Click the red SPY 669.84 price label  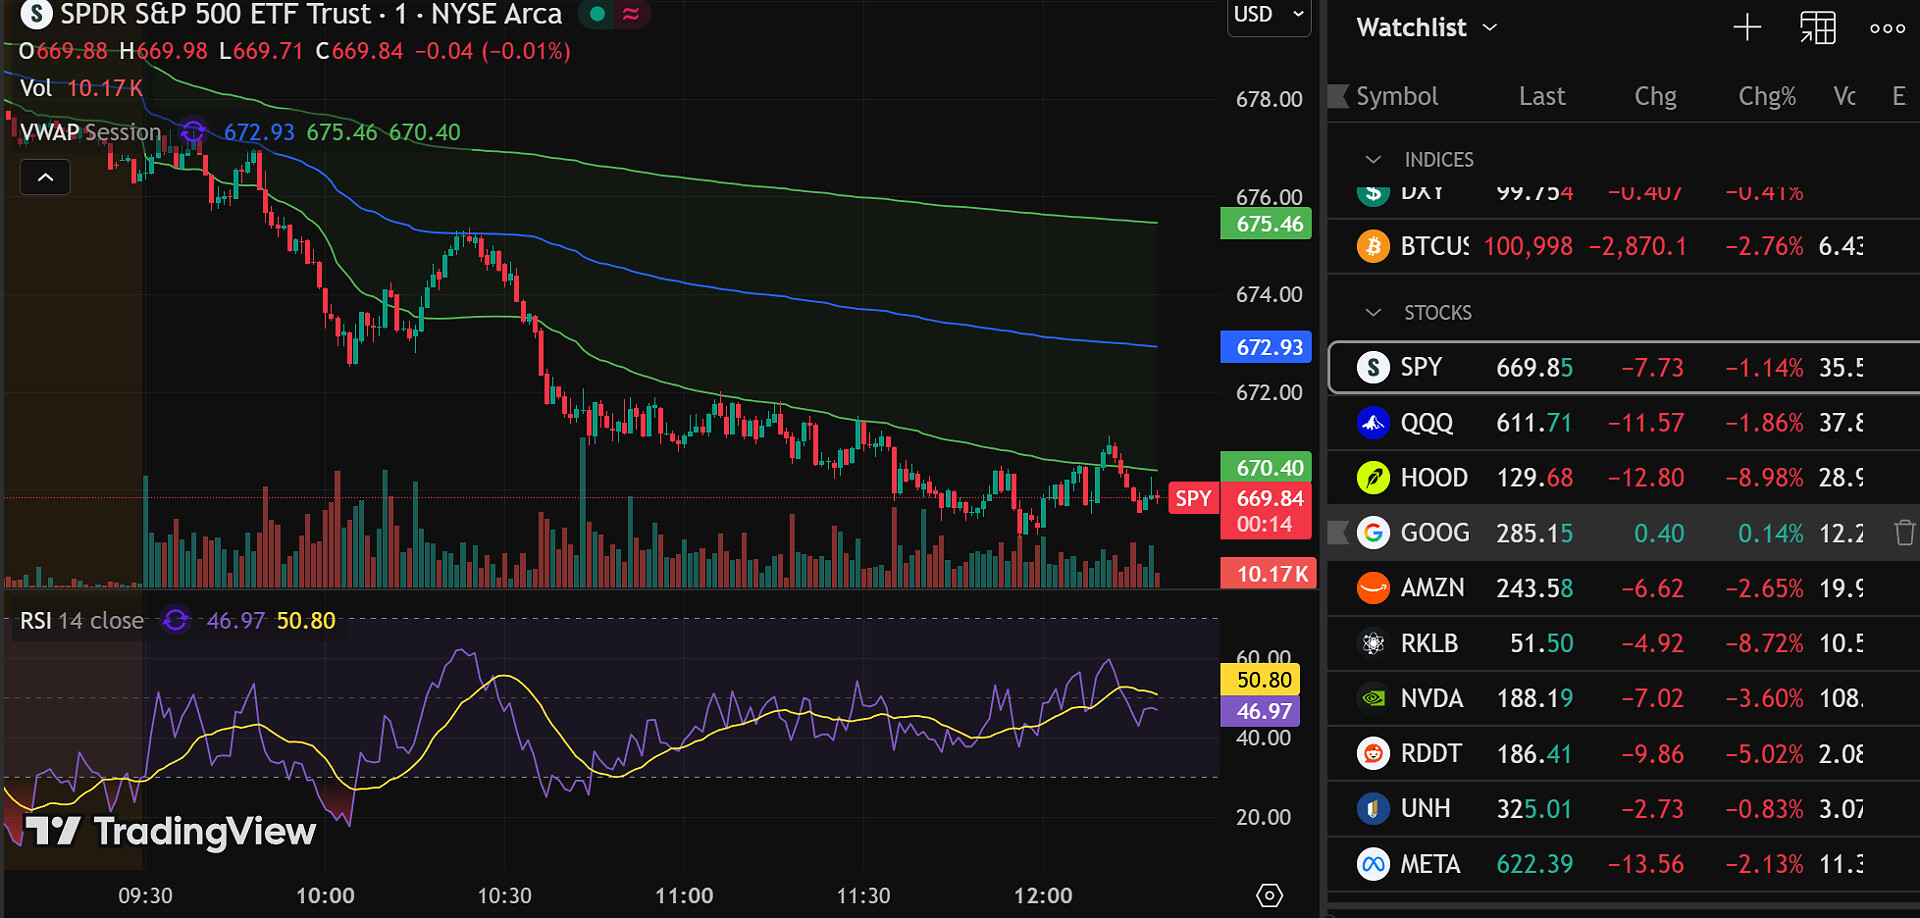point(1240,511)
